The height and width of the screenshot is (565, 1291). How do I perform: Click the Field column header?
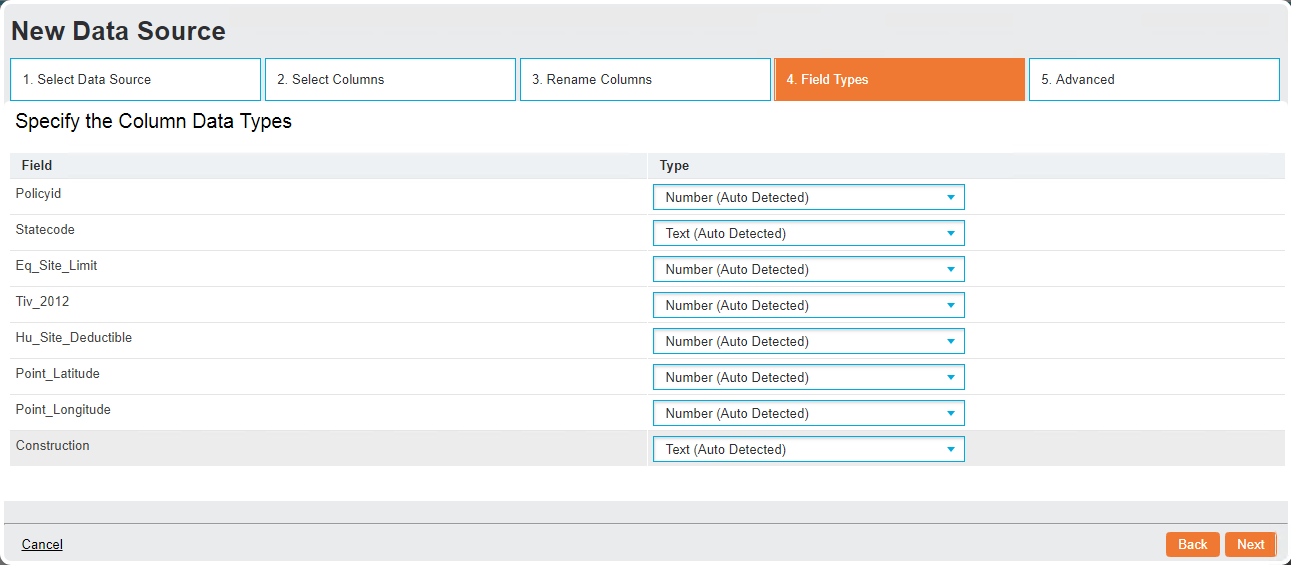click(37, 165)
